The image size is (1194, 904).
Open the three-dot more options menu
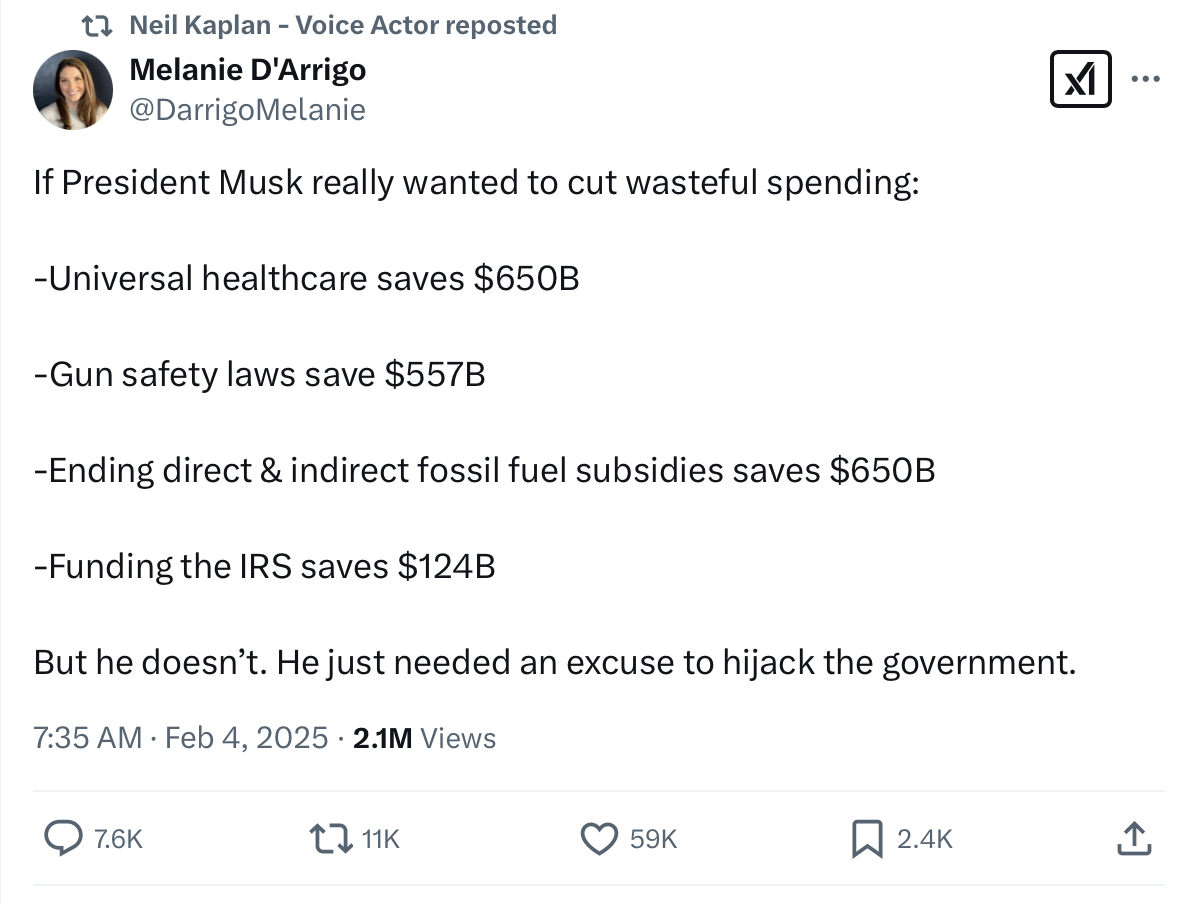click(1145, 78)
